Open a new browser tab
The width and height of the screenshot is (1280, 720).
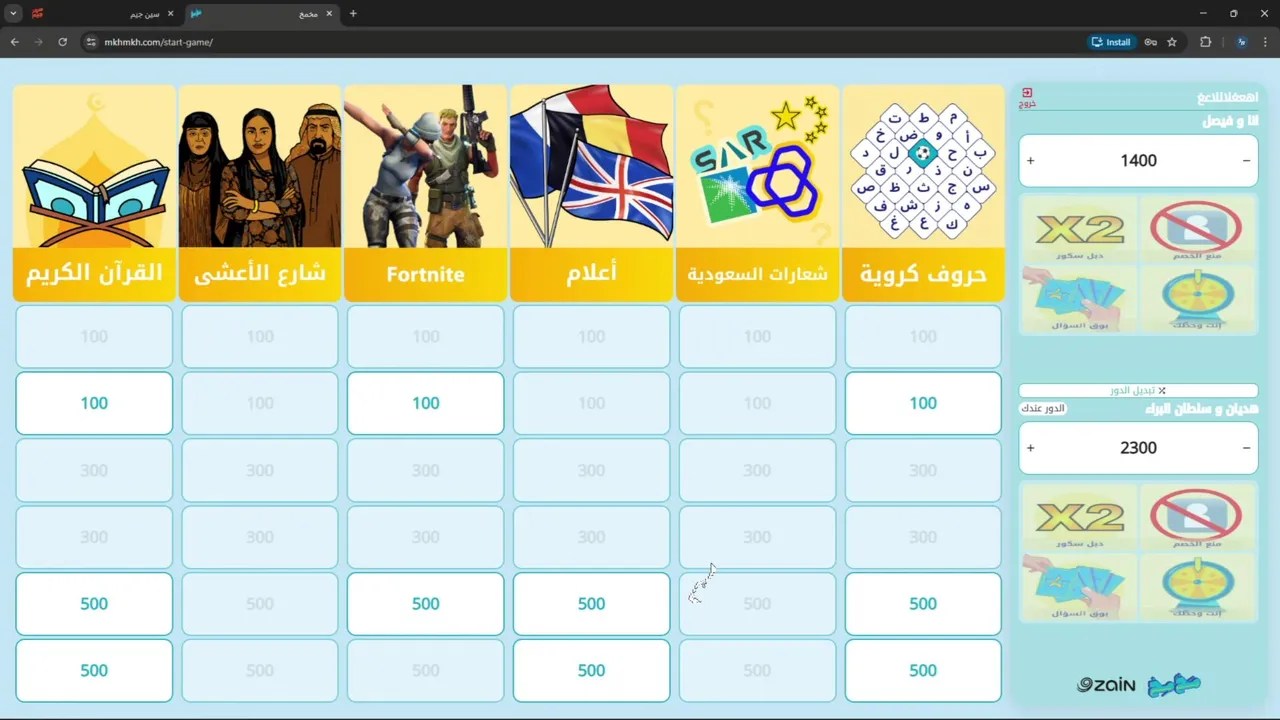coord(353,14)
